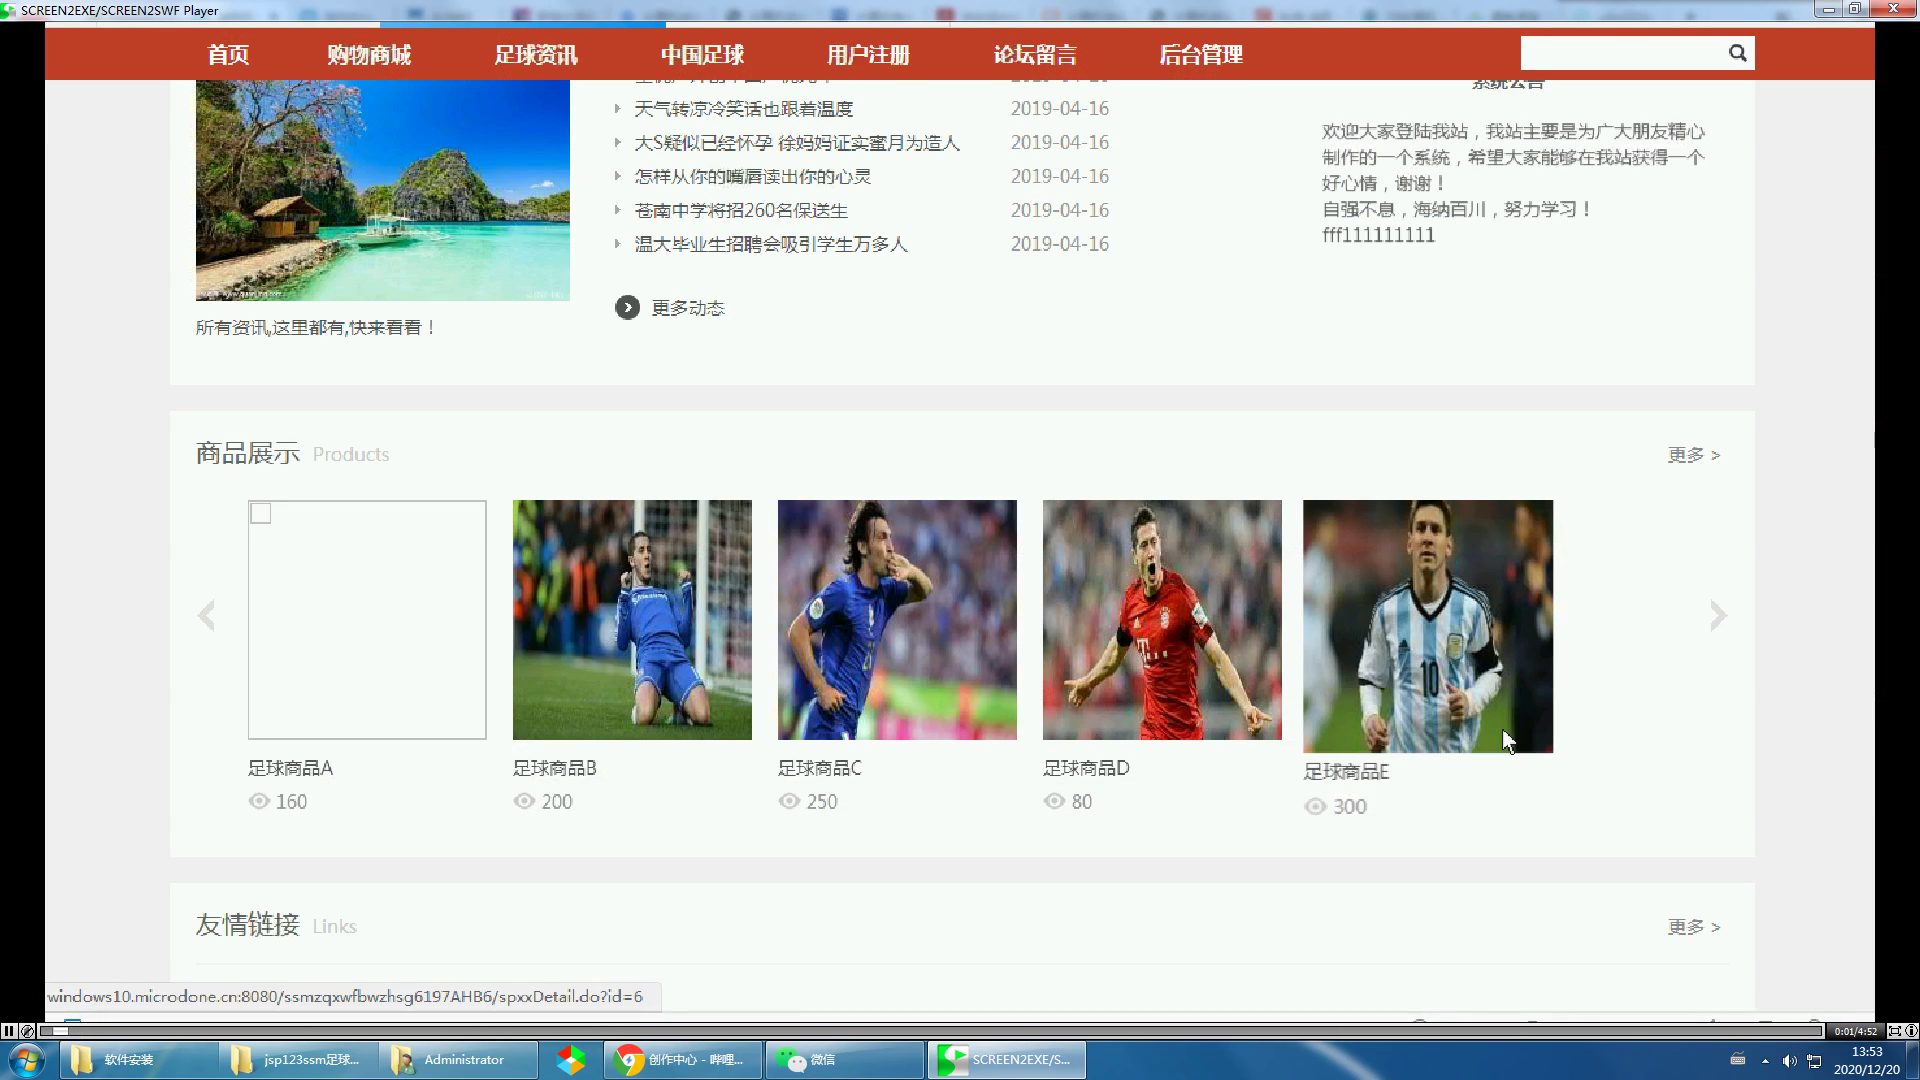Click the keyboard tray icon

1738,1060
